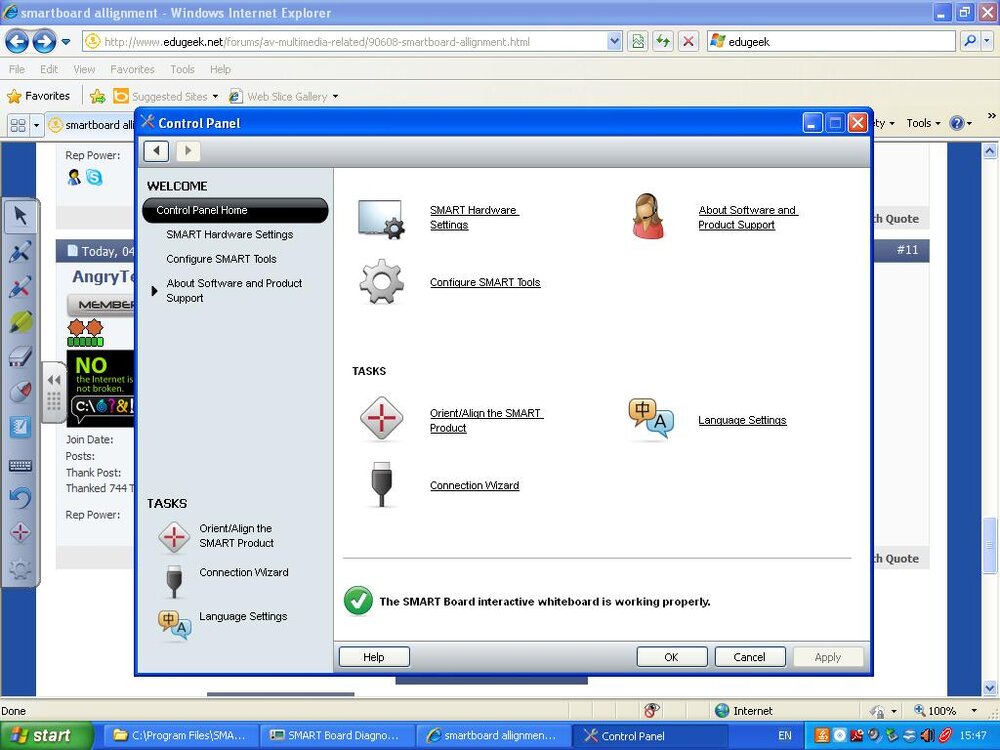1000x750 pixels.
Task: Click the IE refresh button
Action: tap(663, 41)
